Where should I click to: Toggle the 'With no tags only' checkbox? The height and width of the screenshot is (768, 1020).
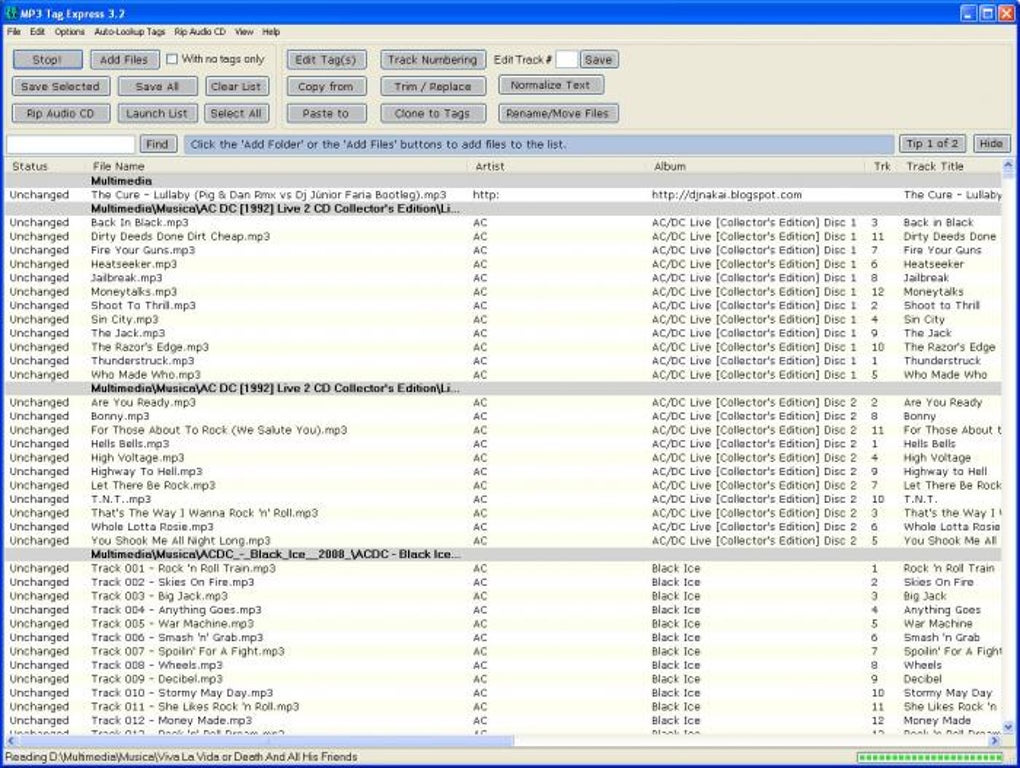172,59
